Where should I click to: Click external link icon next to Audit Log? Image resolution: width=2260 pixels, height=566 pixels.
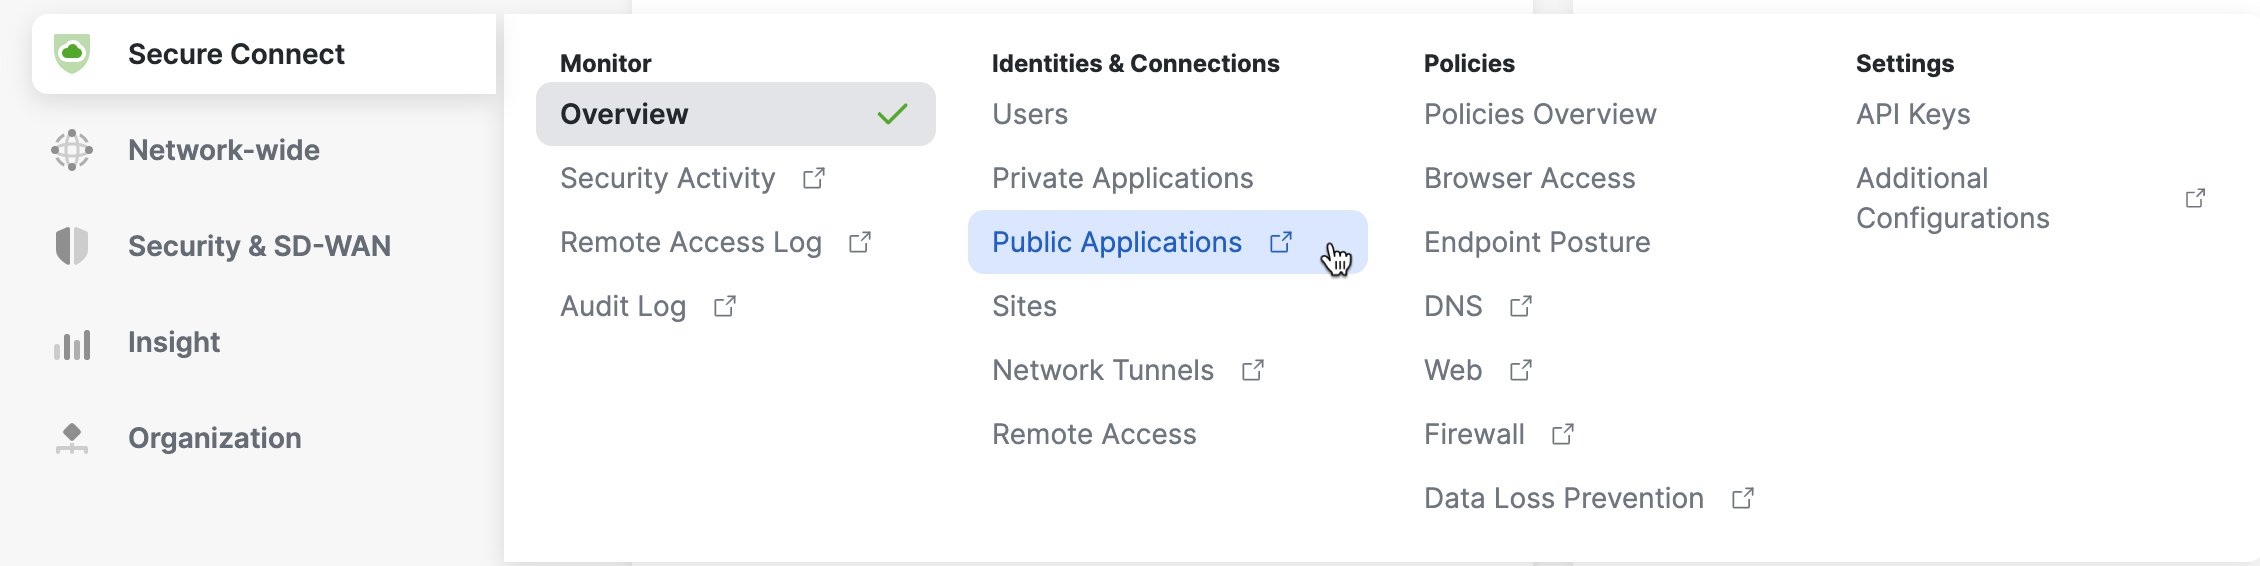tap(725, 306)
